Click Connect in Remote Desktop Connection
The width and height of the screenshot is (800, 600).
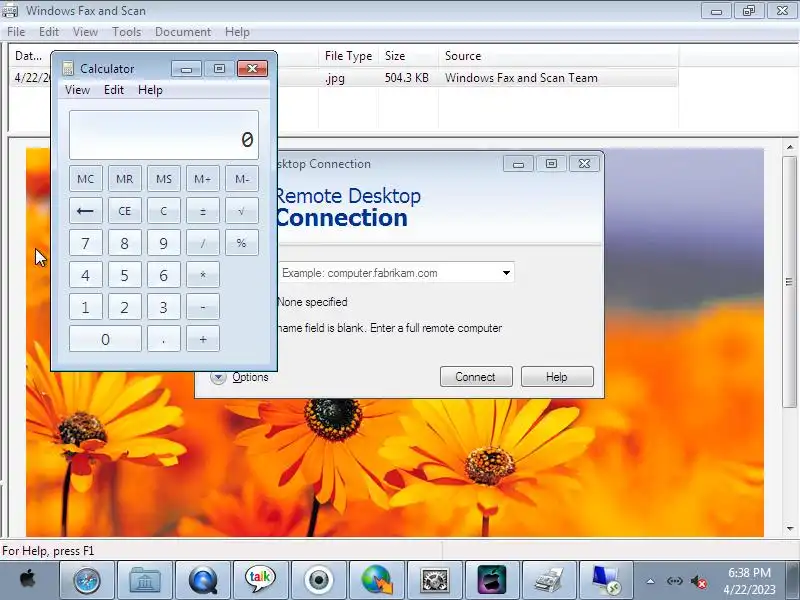[476, 377]
